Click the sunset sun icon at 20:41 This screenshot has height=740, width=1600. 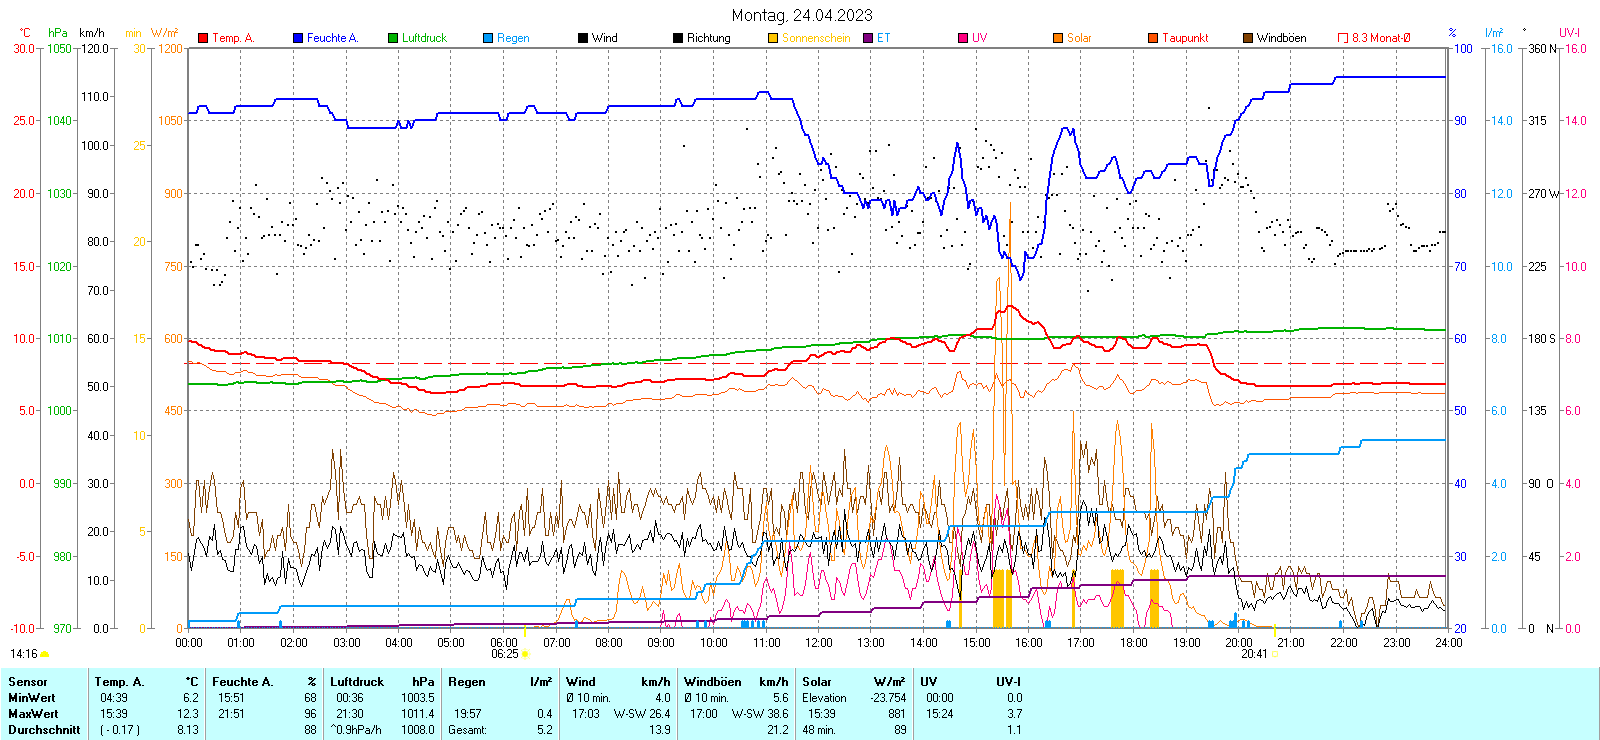tap(1274, 654)
